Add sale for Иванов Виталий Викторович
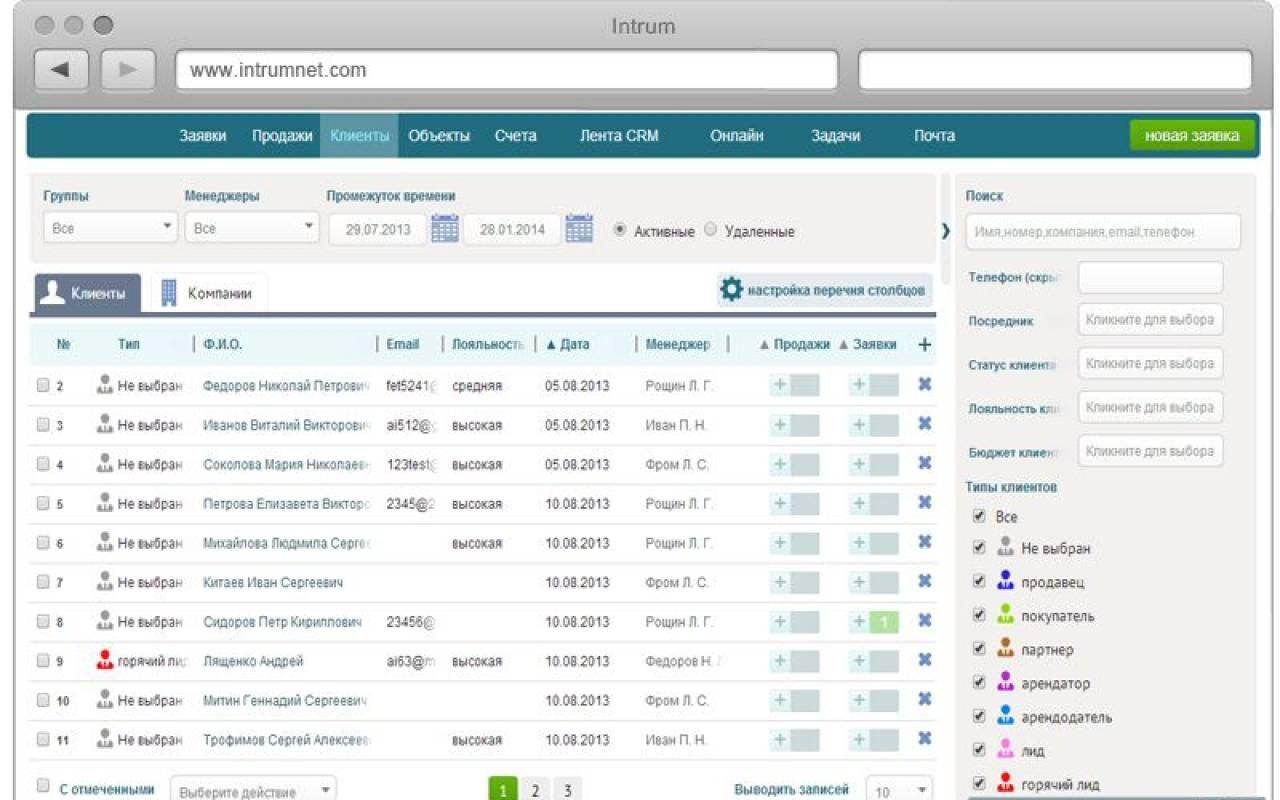 tap(780, 425)
